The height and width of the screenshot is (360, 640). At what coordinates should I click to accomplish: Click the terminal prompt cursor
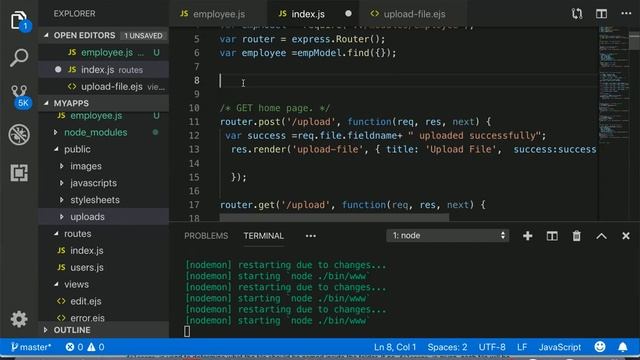point(187,331)
